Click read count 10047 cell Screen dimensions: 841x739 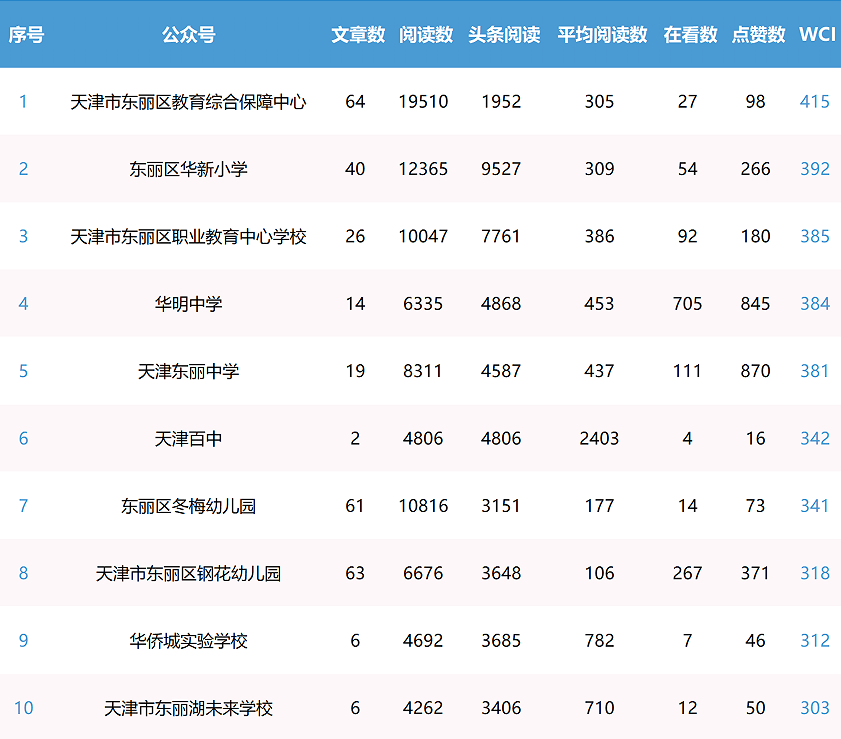point(423,236)
